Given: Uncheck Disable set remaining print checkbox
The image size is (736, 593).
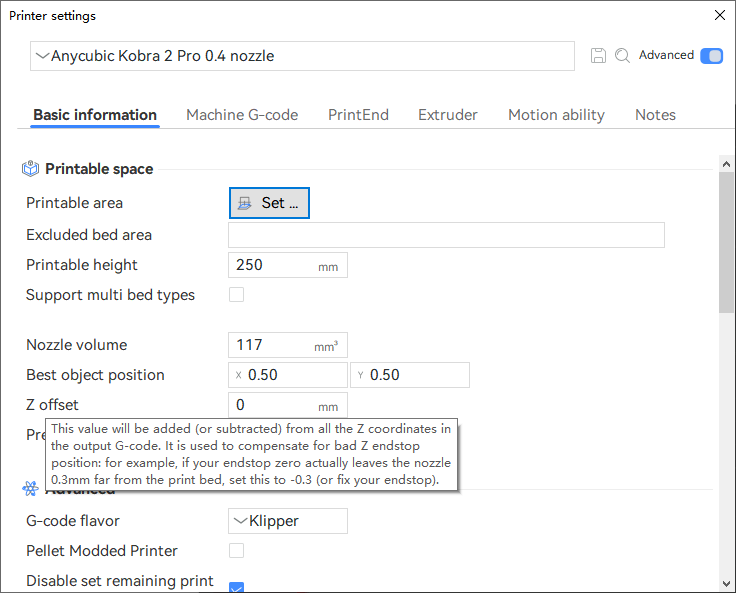Looking at the screenshot, I should (237, 587).
